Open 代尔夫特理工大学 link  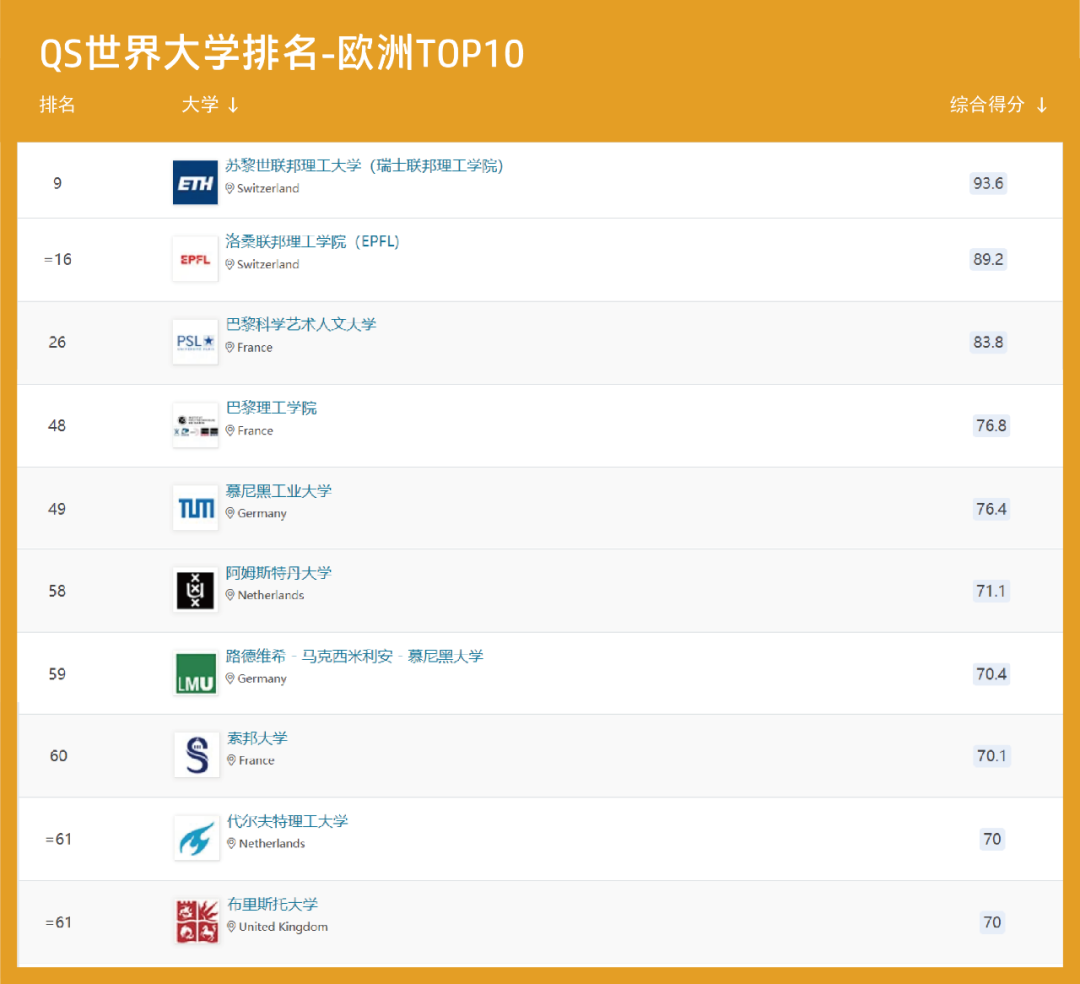point(288,821)
